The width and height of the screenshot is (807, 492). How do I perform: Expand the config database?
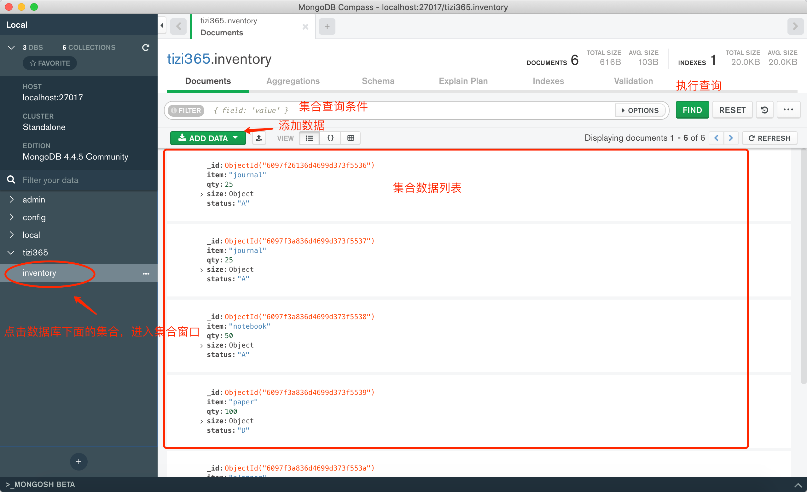(12, 217)
